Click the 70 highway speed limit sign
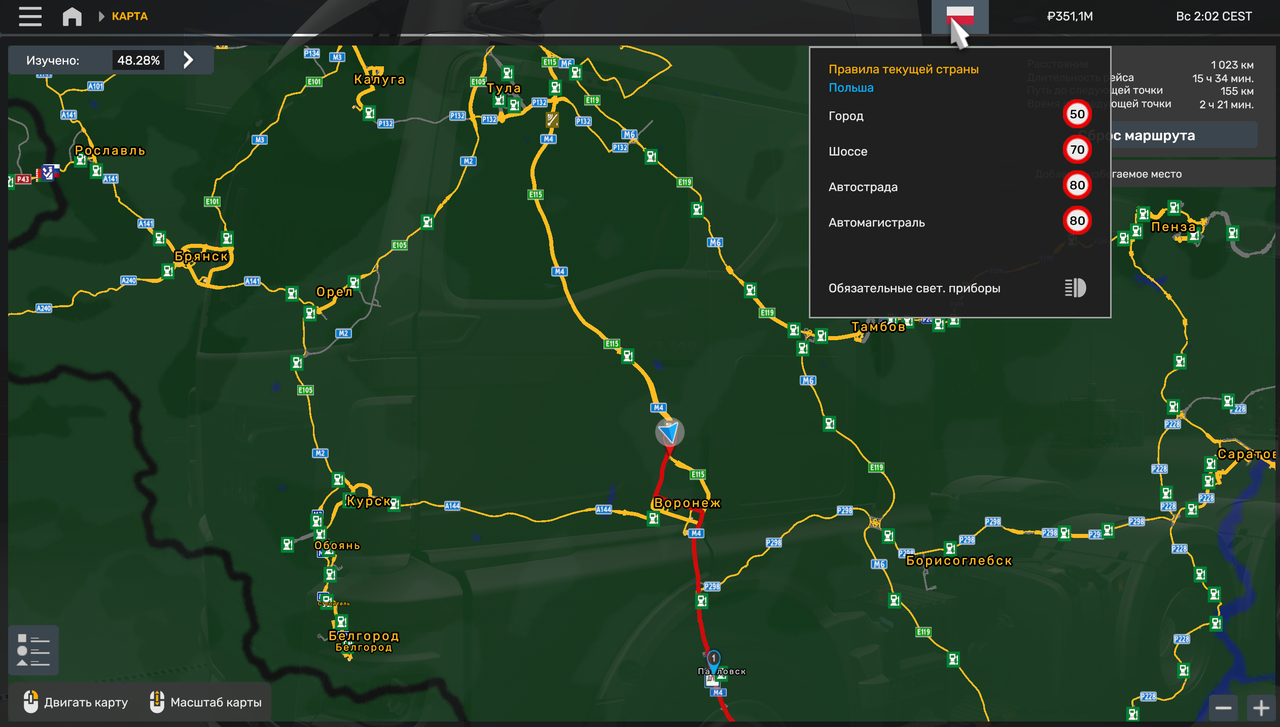1280x727 pixels. tap(1077, 150)
